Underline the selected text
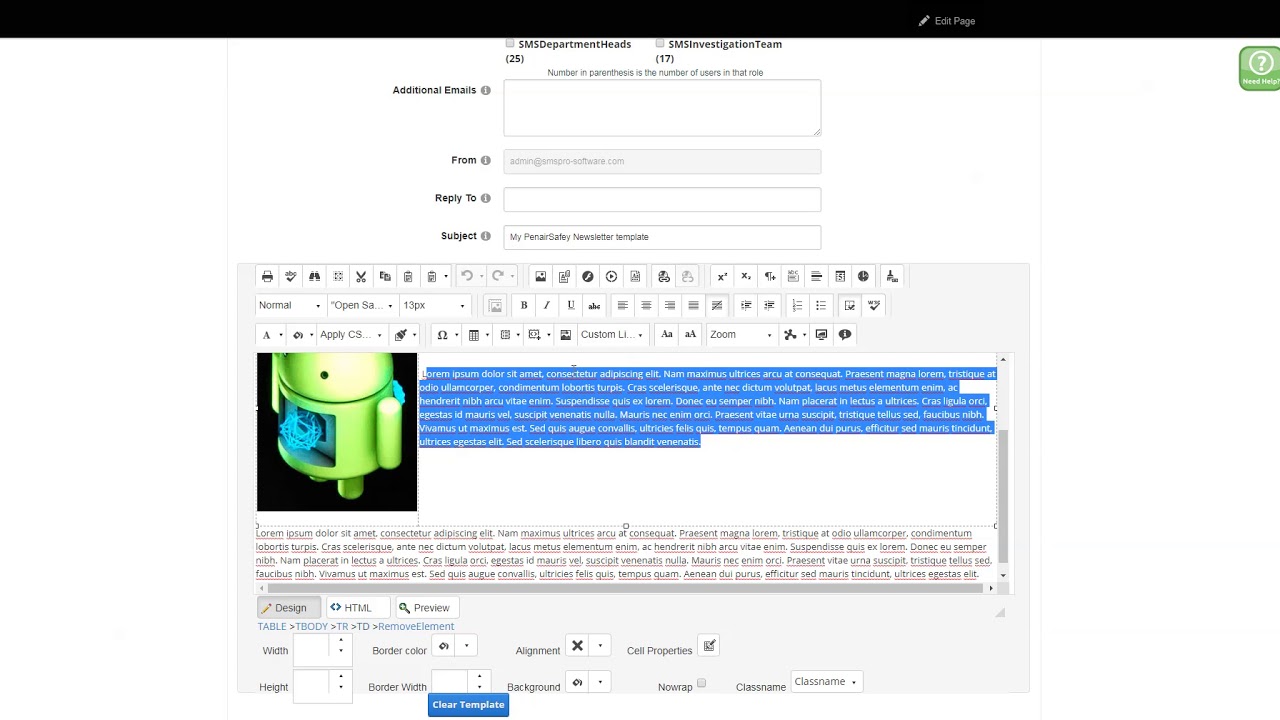The height and width of the screenshot is (720, 1280). [x=570, y=305]
